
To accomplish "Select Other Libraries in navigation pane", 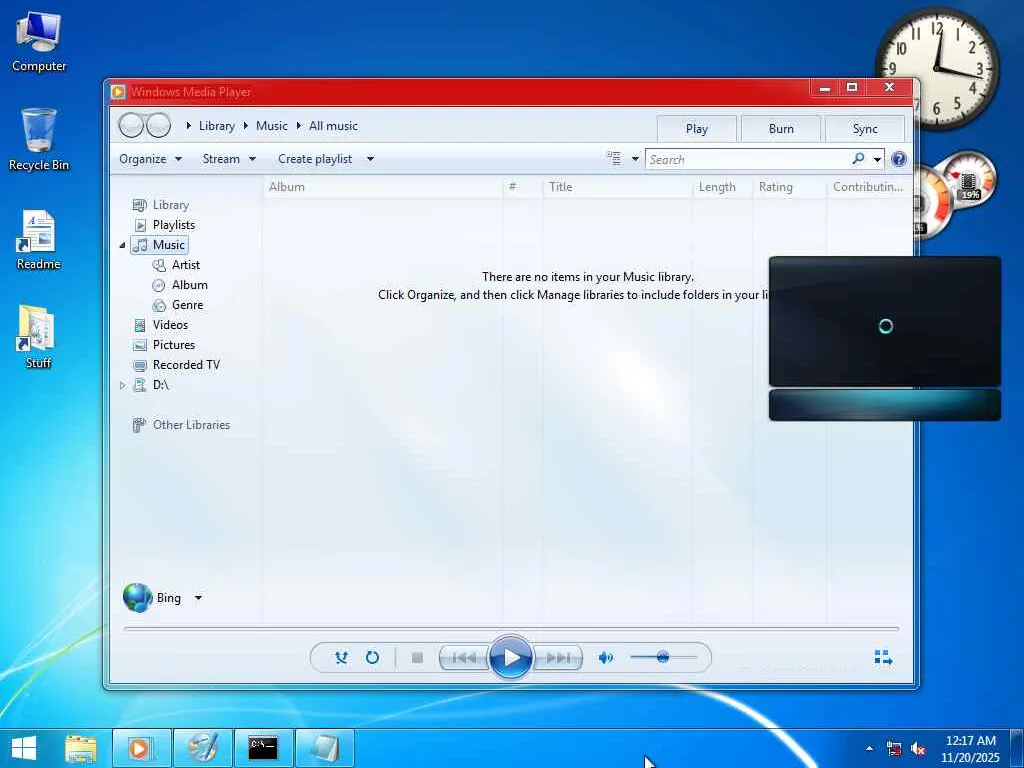I will [181, 425].
